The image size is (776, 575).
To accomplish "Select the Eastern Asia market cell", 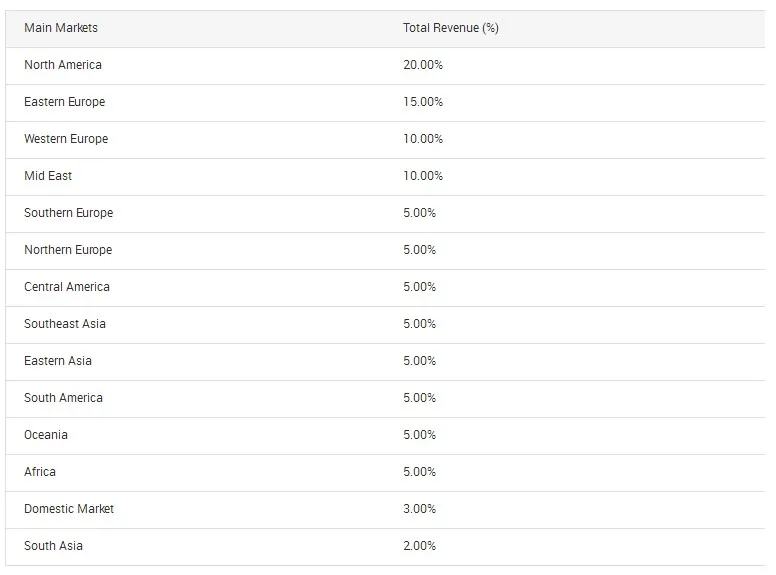I will 58,361.
